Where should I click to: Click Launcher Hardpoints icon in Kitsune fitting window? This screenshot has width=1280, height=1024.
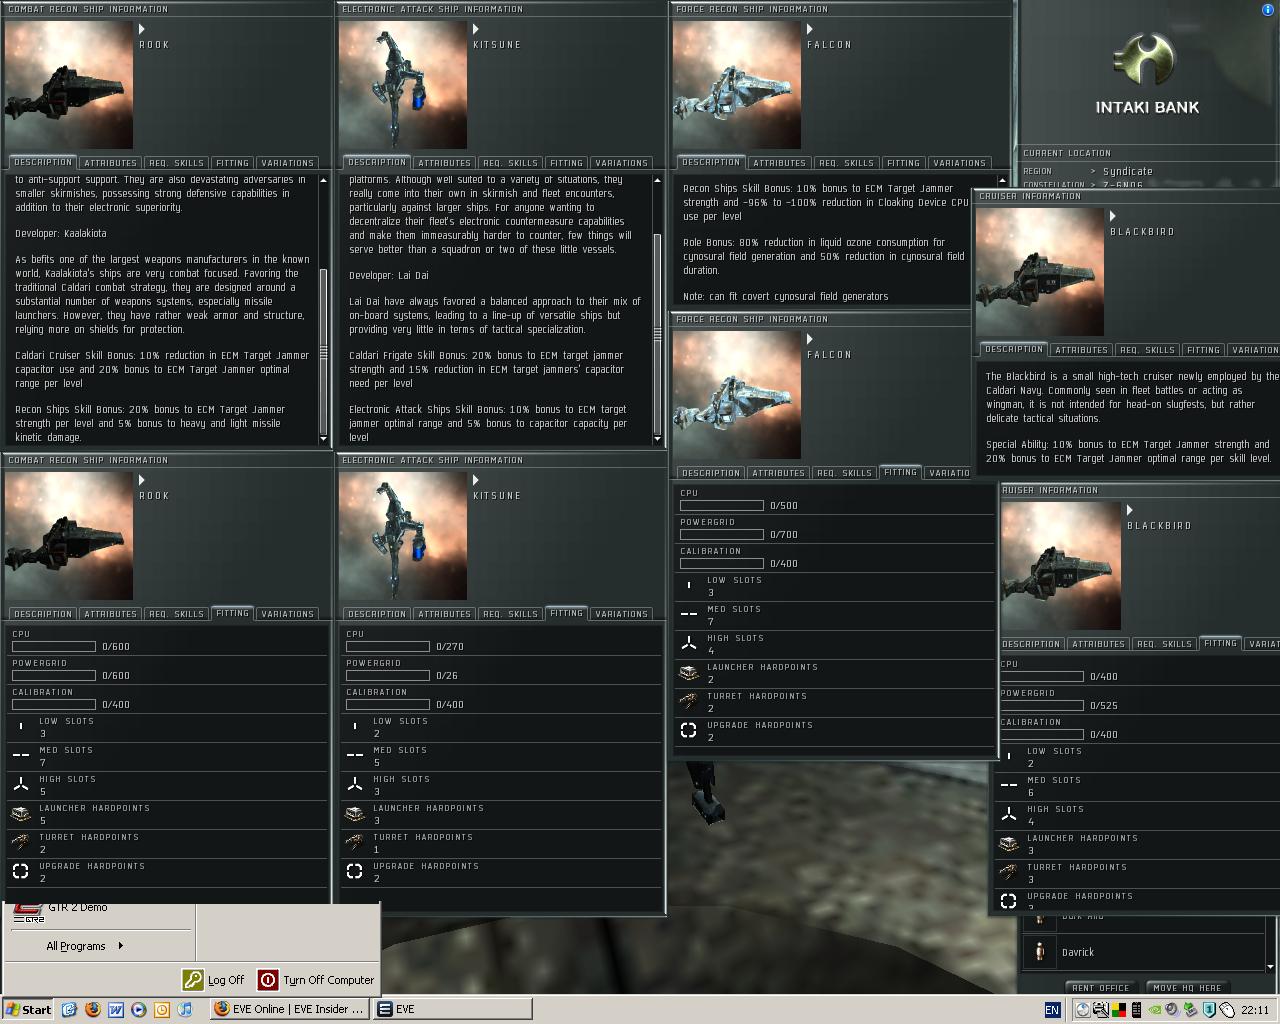pyautogui.click(x=355, y=814)
